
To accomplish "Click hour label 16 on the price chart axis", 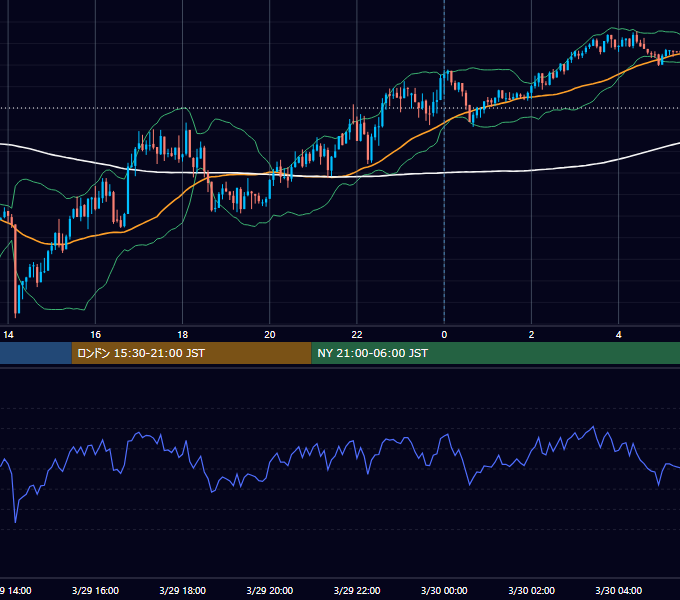I will coord(95,335).
